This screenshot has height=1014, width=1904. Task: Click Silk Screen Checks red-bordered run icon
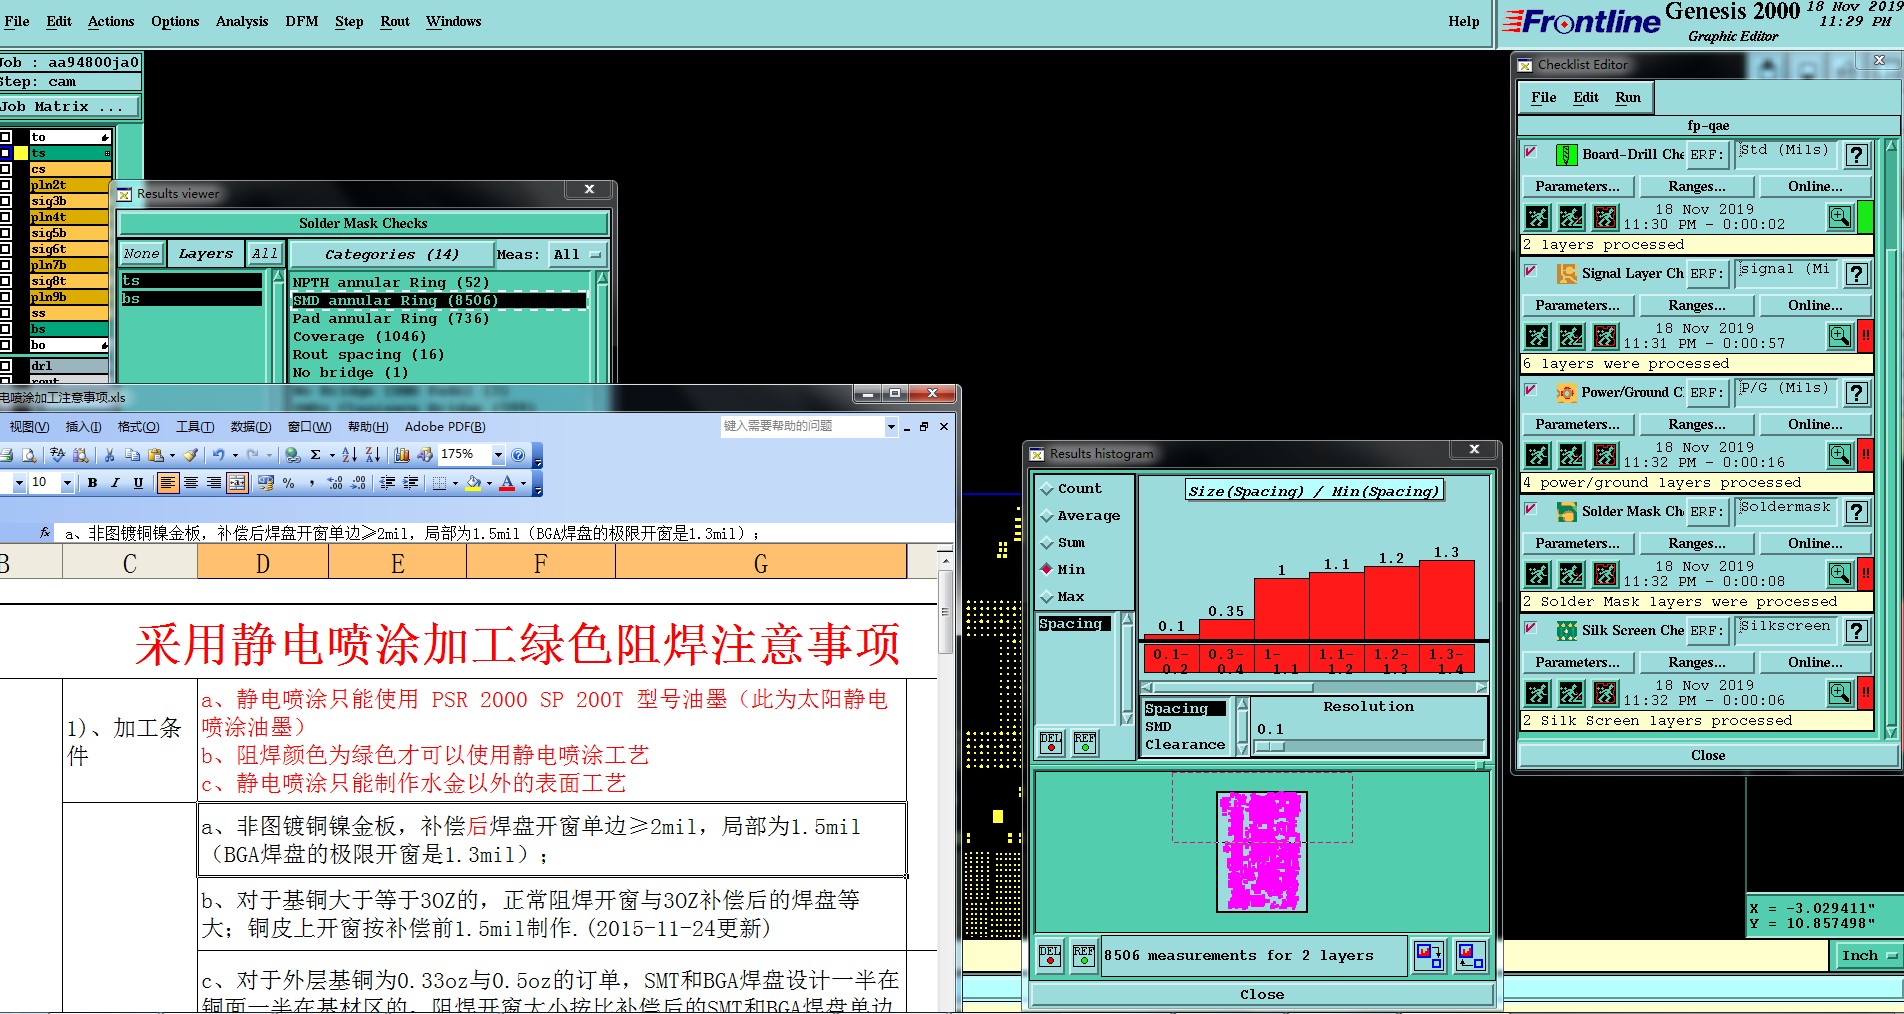1605,693
